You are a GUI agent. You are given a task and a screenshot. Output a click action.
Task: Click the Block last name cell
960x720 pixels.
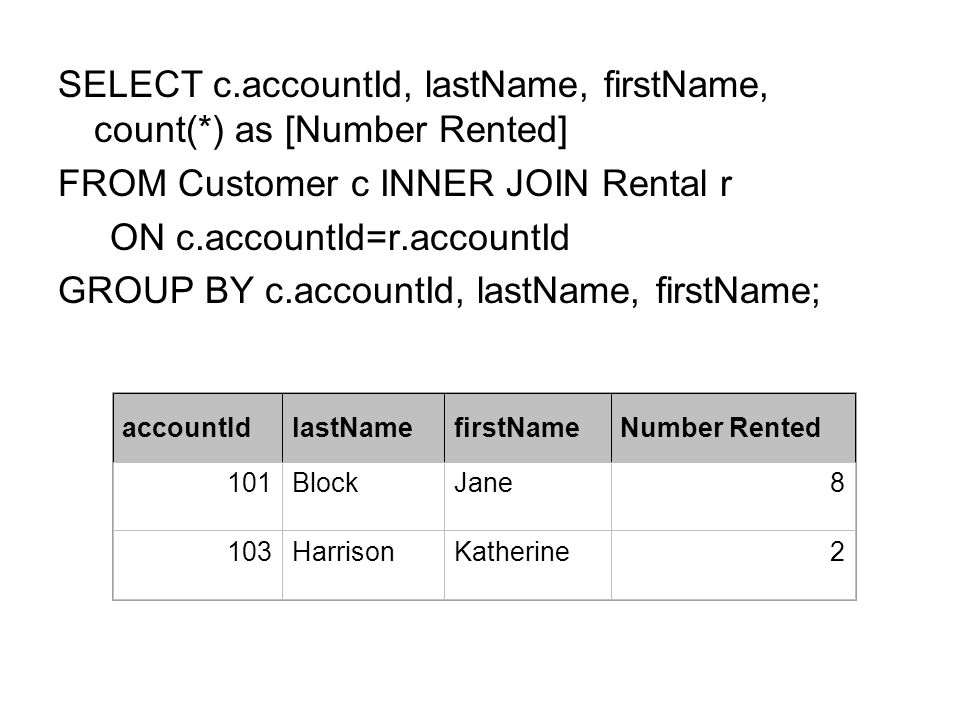tap(364, 497)
